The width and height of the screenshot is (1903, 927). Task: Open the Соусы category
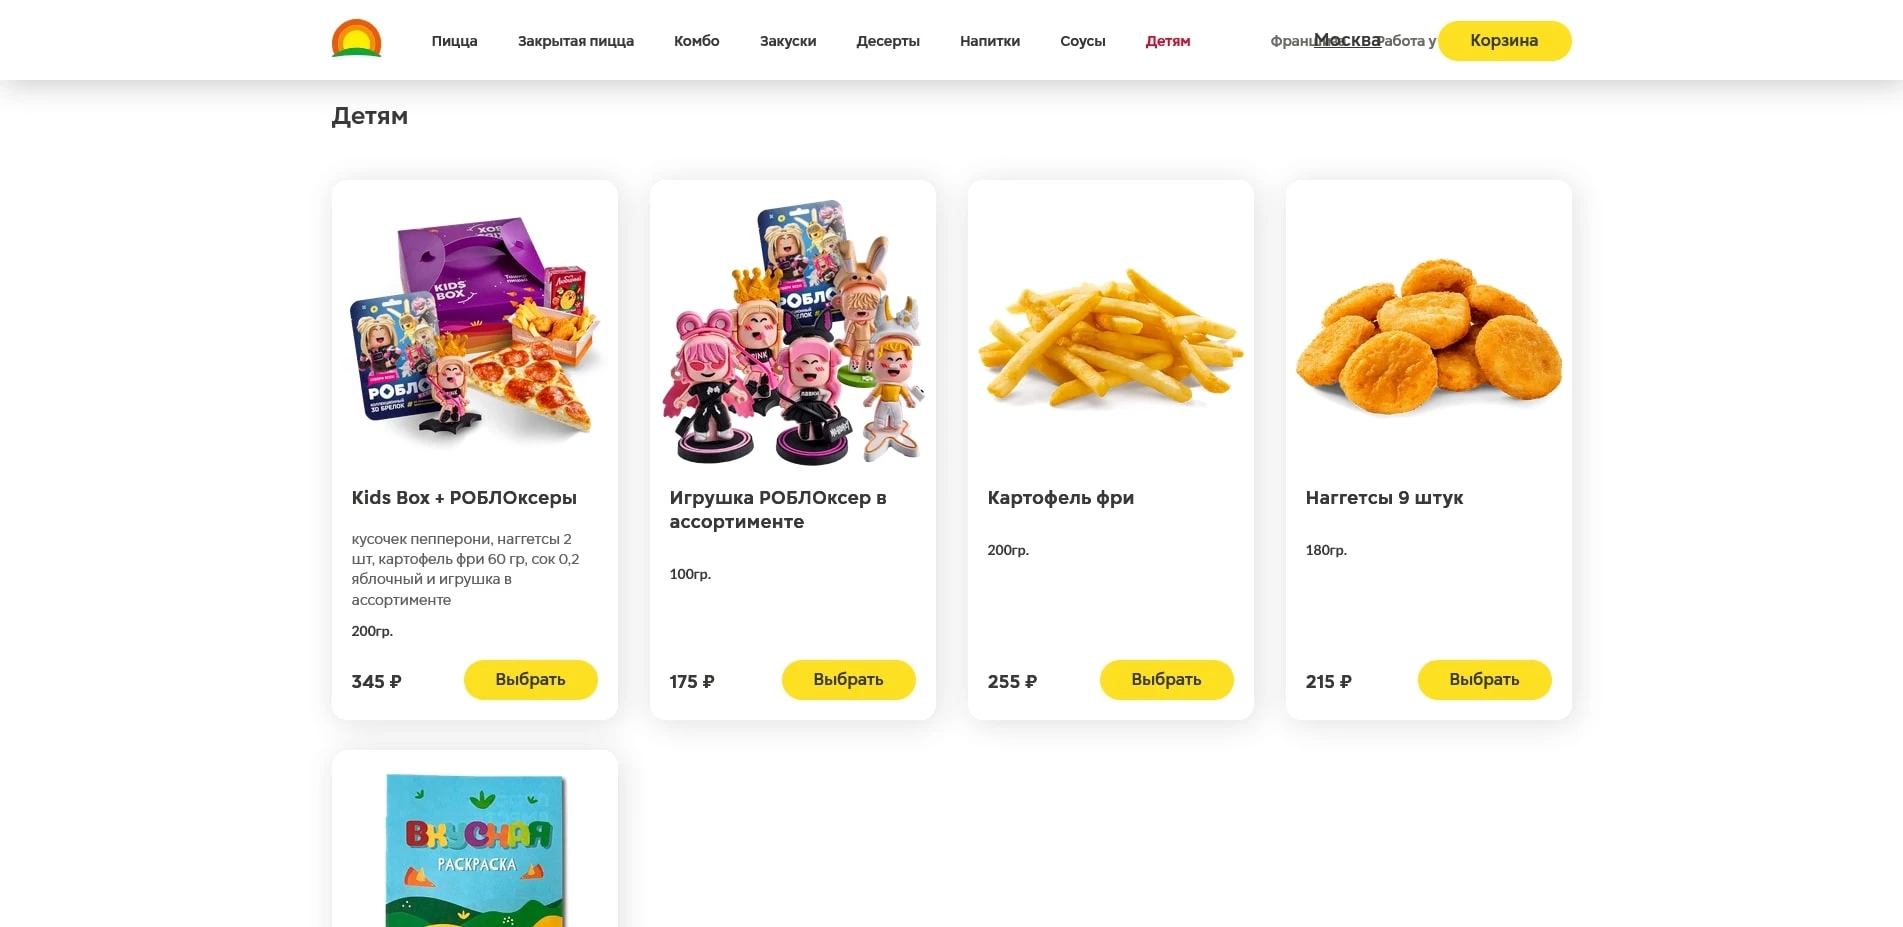[1083, 41]
